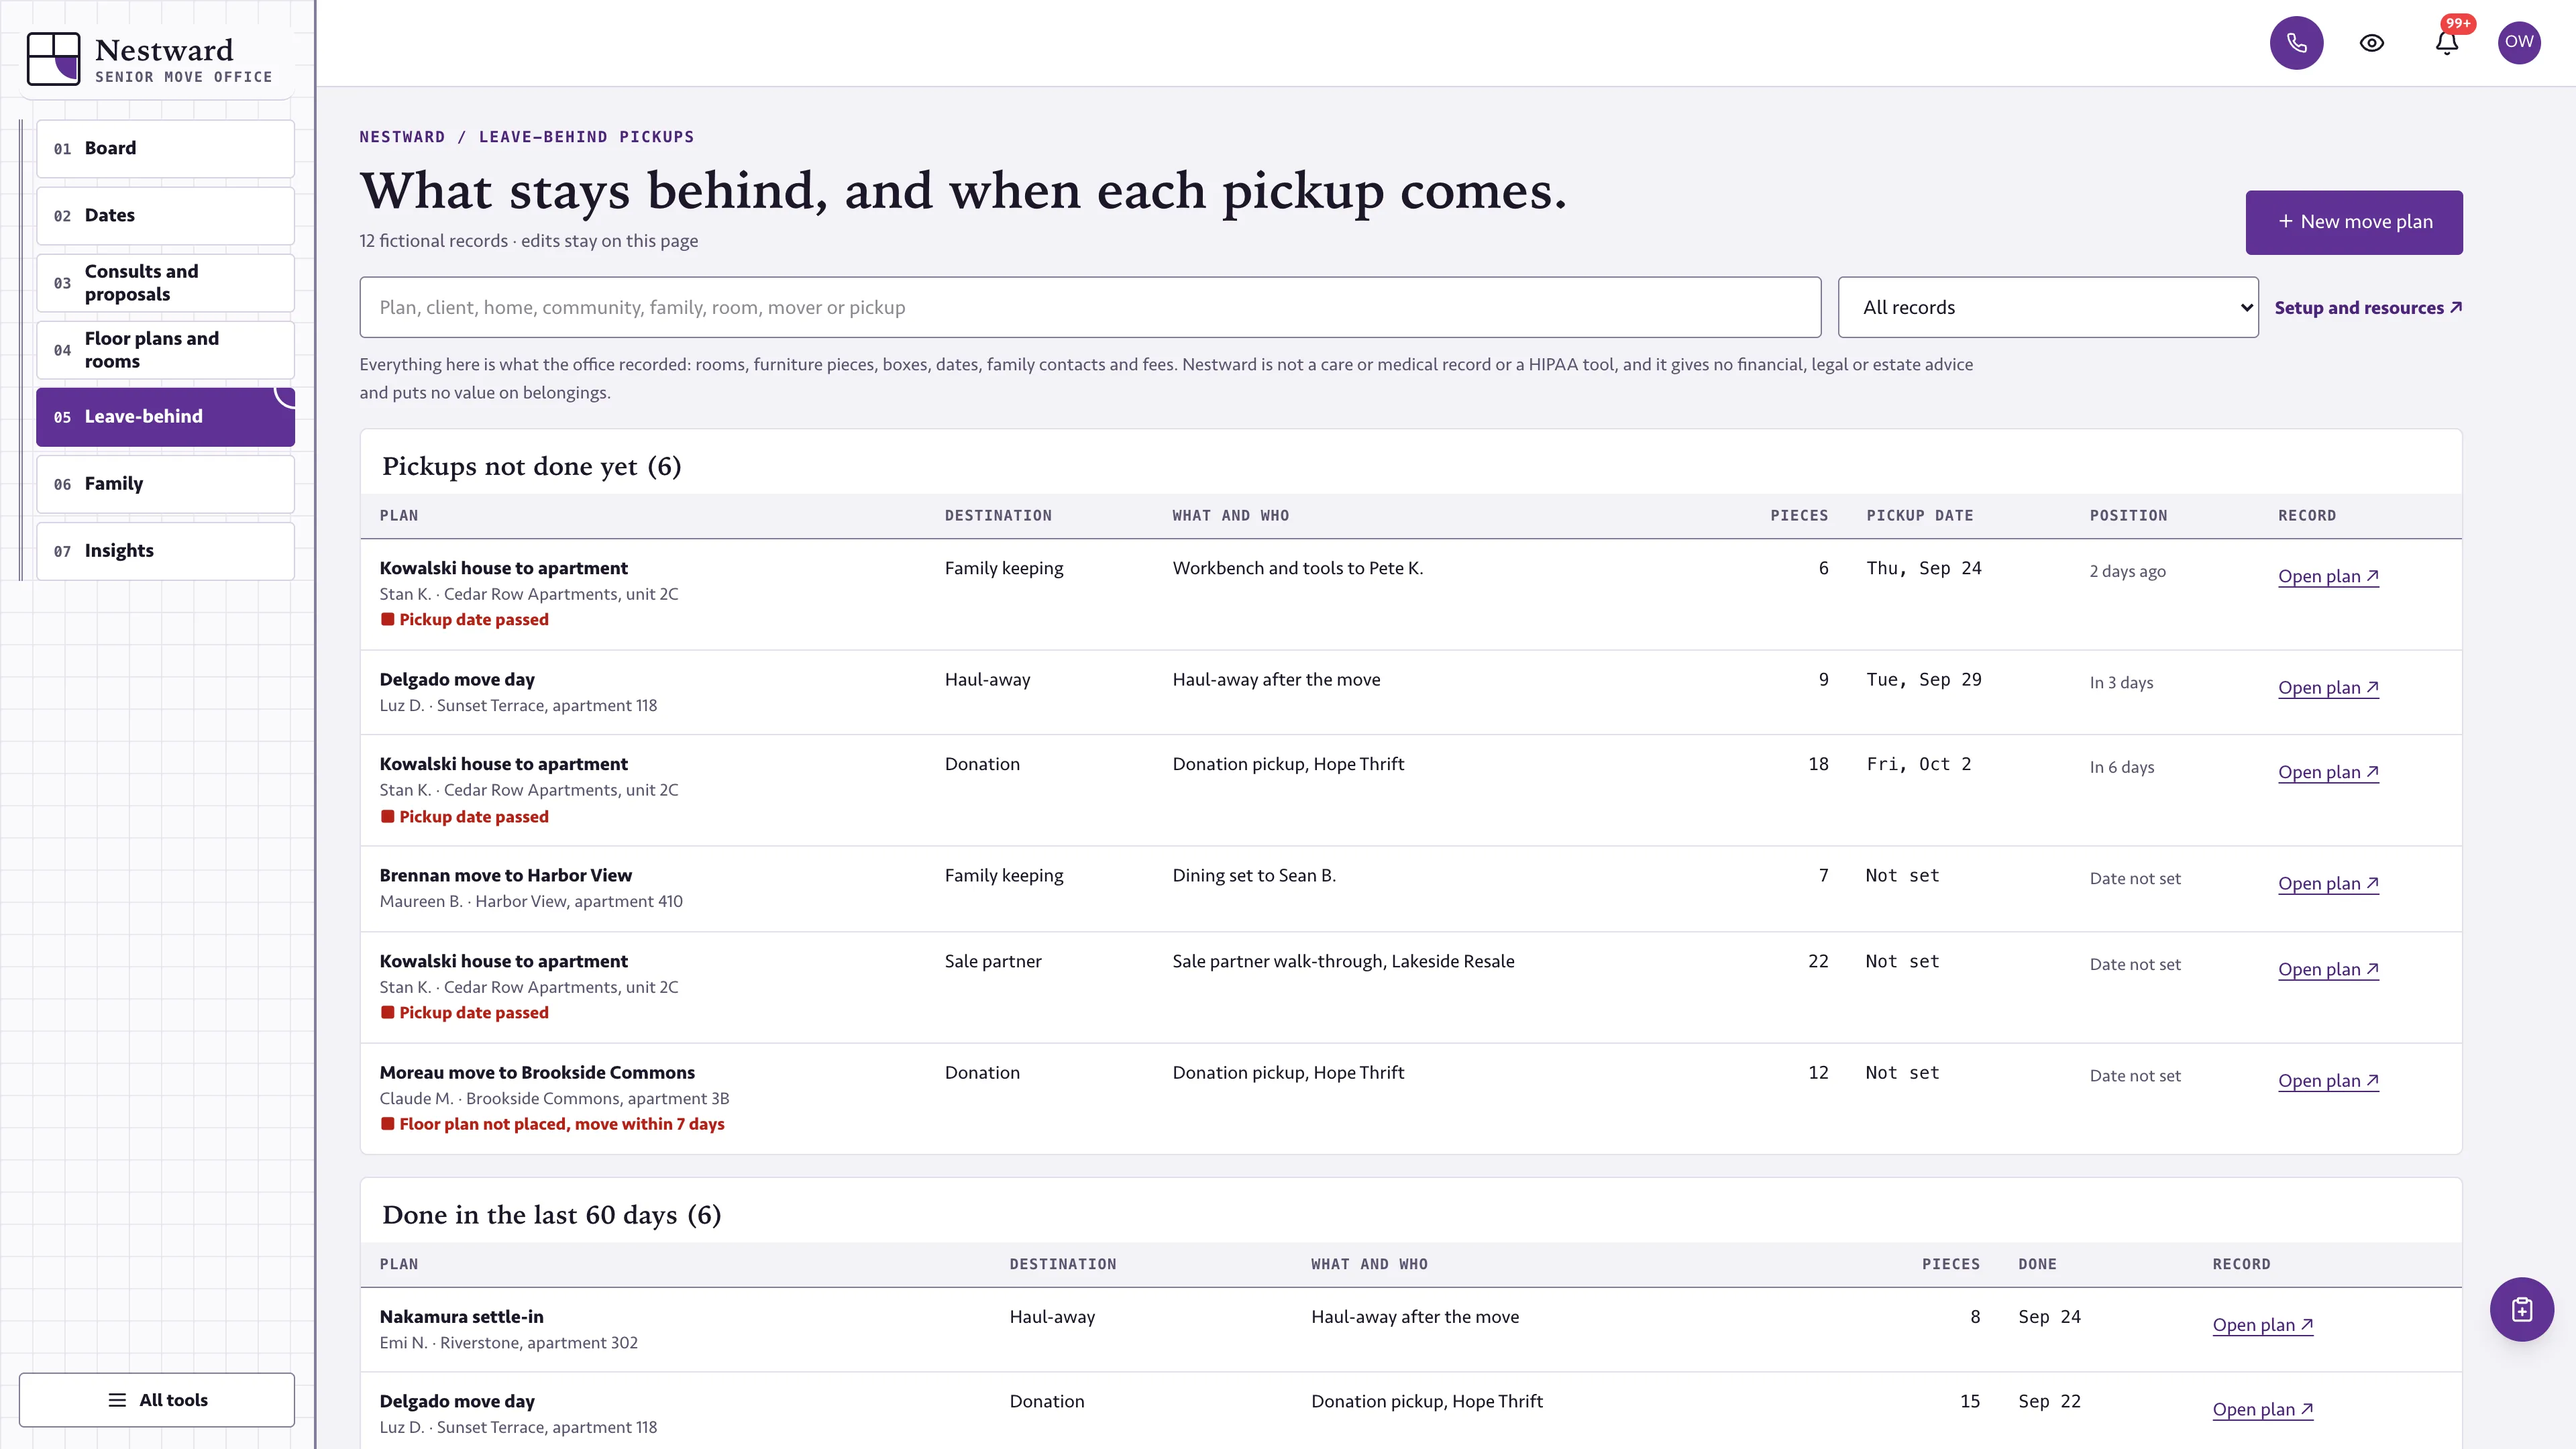The width and height of the screenshot is (2576, 1449).
Task: Click Nakamura settle-in plan title
Action: [461, 1317]
